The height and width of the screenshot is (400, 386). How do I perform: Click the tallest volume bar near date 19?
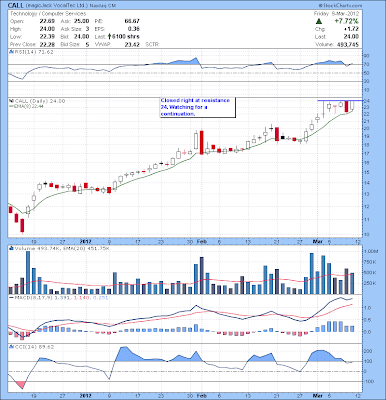[x=28, y=272]
